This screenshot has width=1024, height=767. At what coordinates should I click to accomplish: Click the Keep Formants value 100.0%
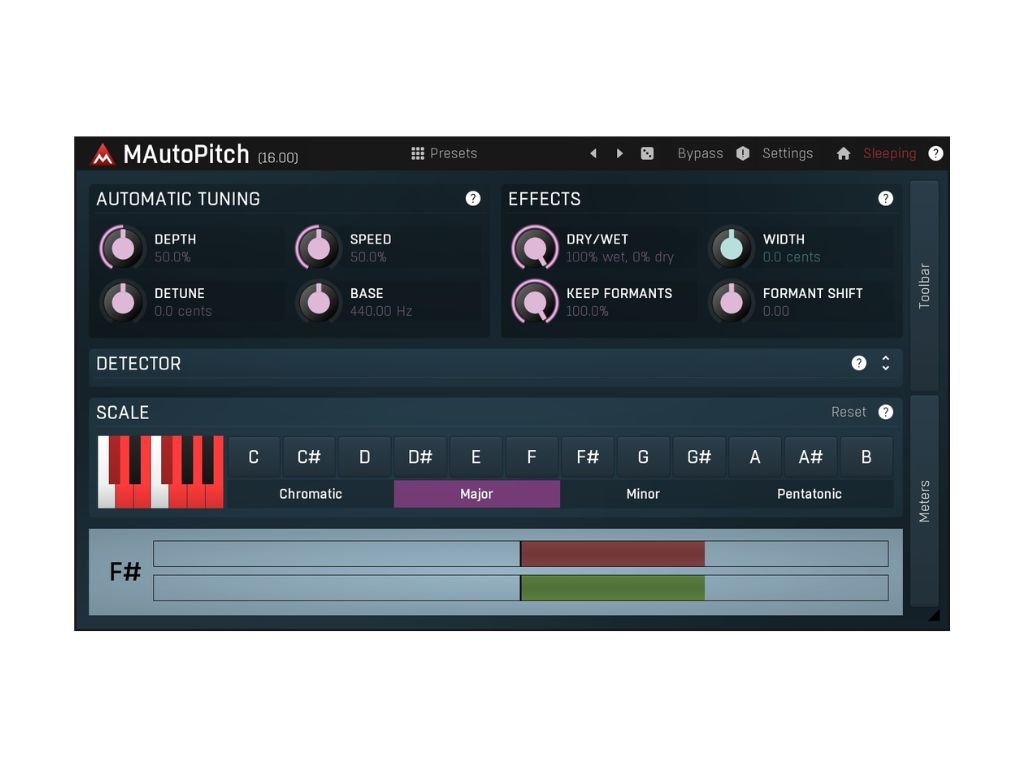pos(587,312)
